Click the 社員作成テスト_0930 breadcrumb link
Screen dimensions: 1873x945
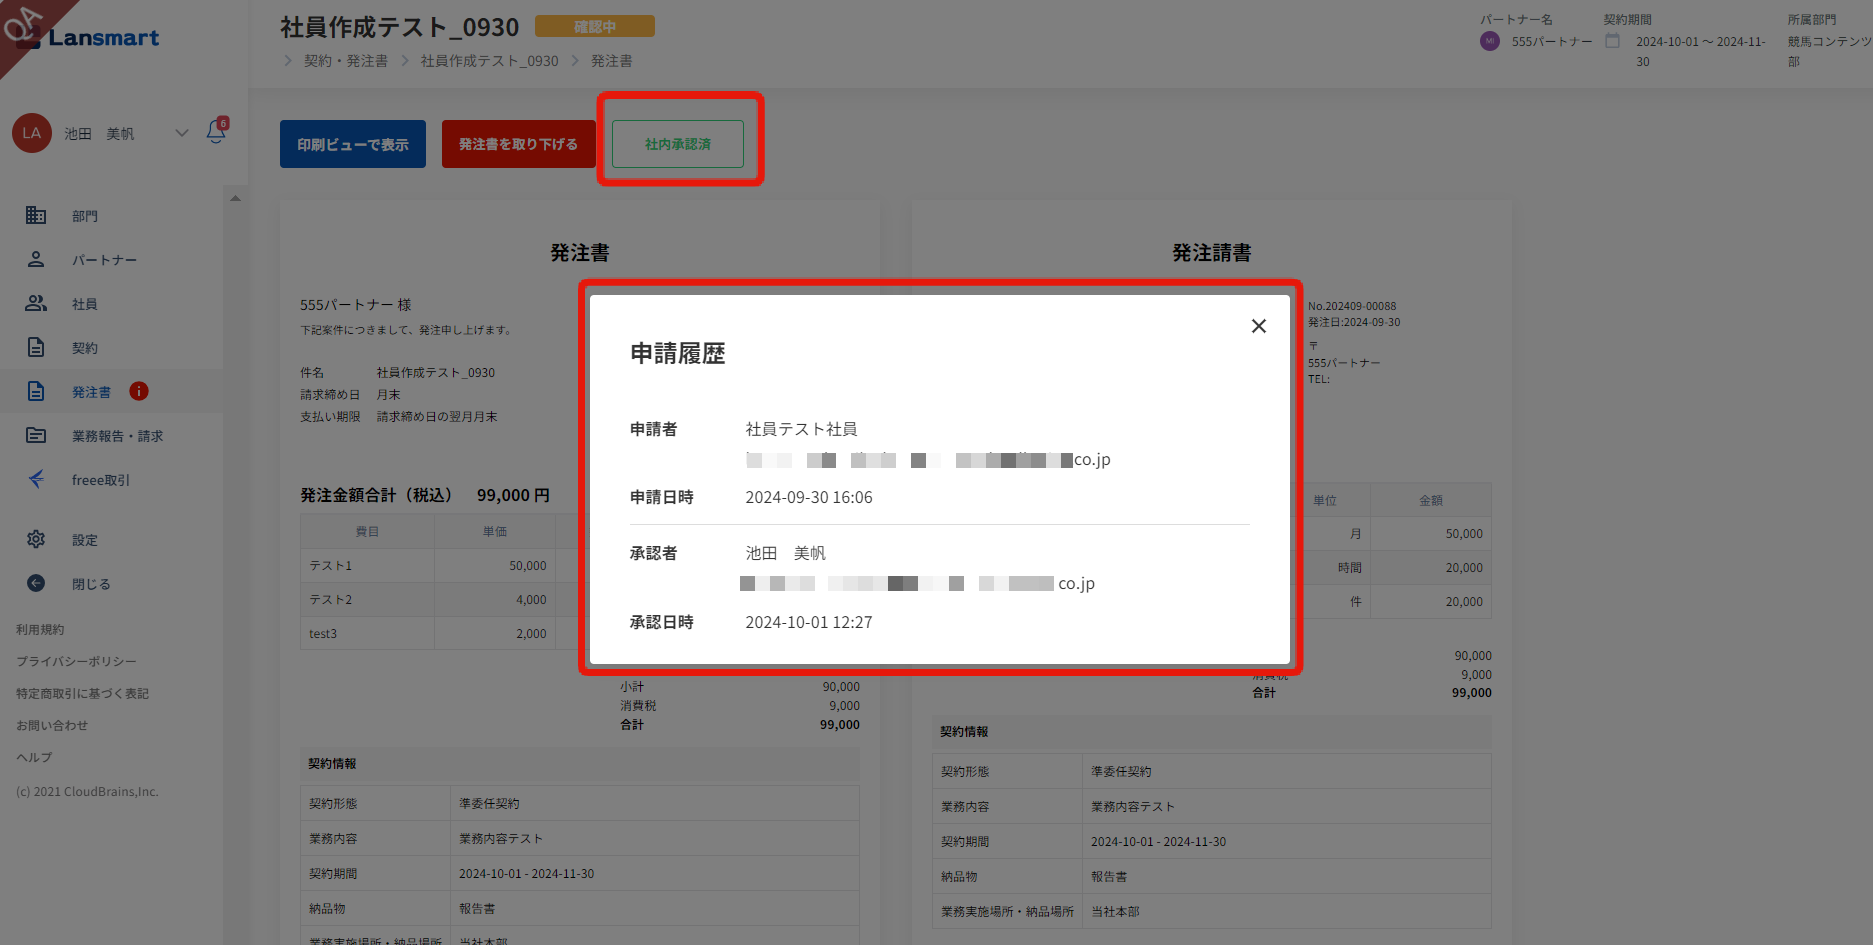pos(490,61)
